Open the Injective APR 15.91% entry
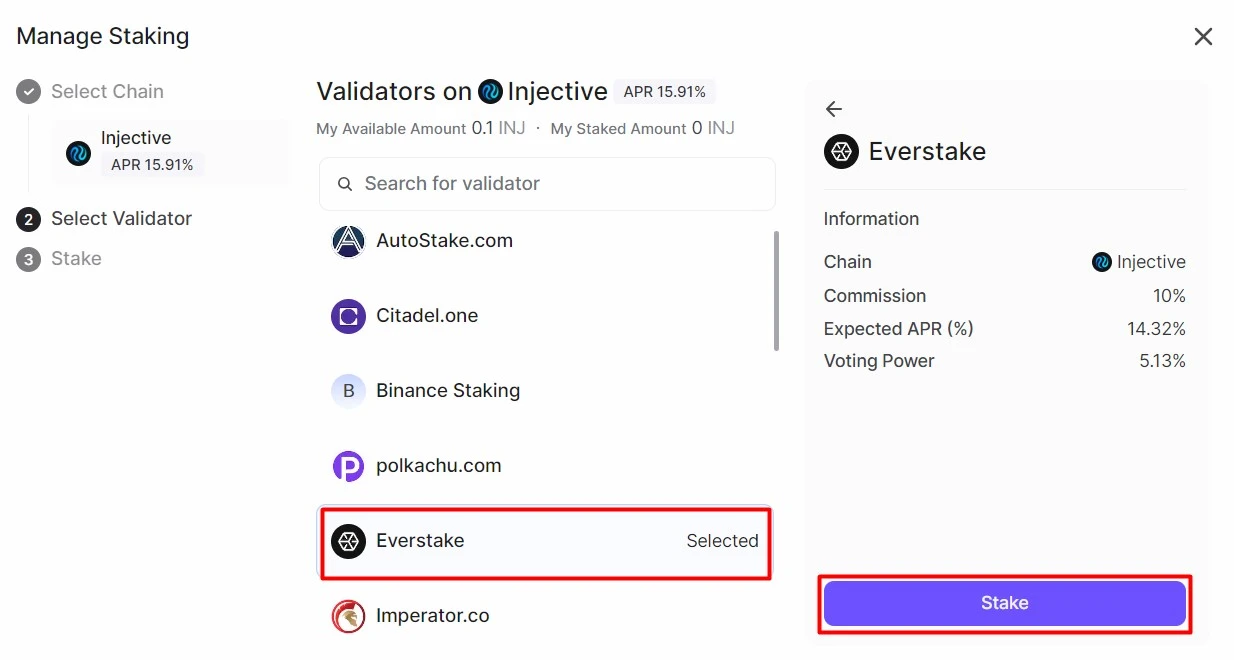This screenshot has height=660, width=1234. click(170, 150)
